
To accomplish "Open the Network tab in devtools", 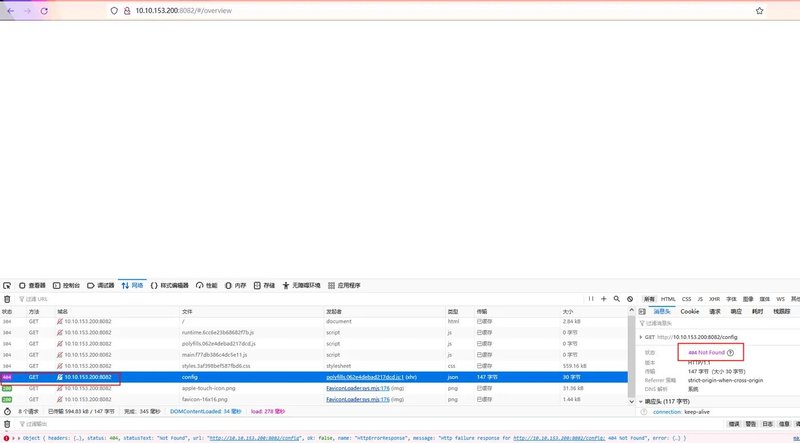I will 132,285.
